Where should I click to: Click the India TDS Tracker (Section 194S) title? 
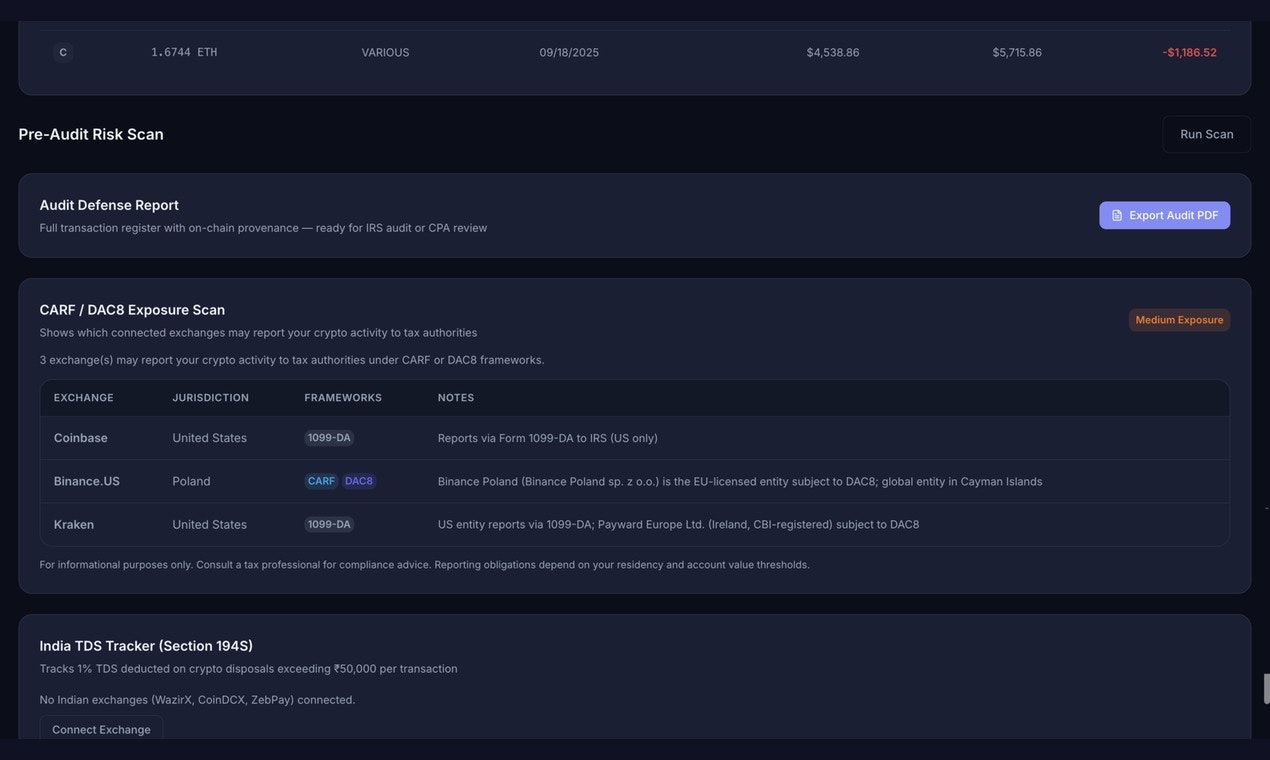click(146, 646)
